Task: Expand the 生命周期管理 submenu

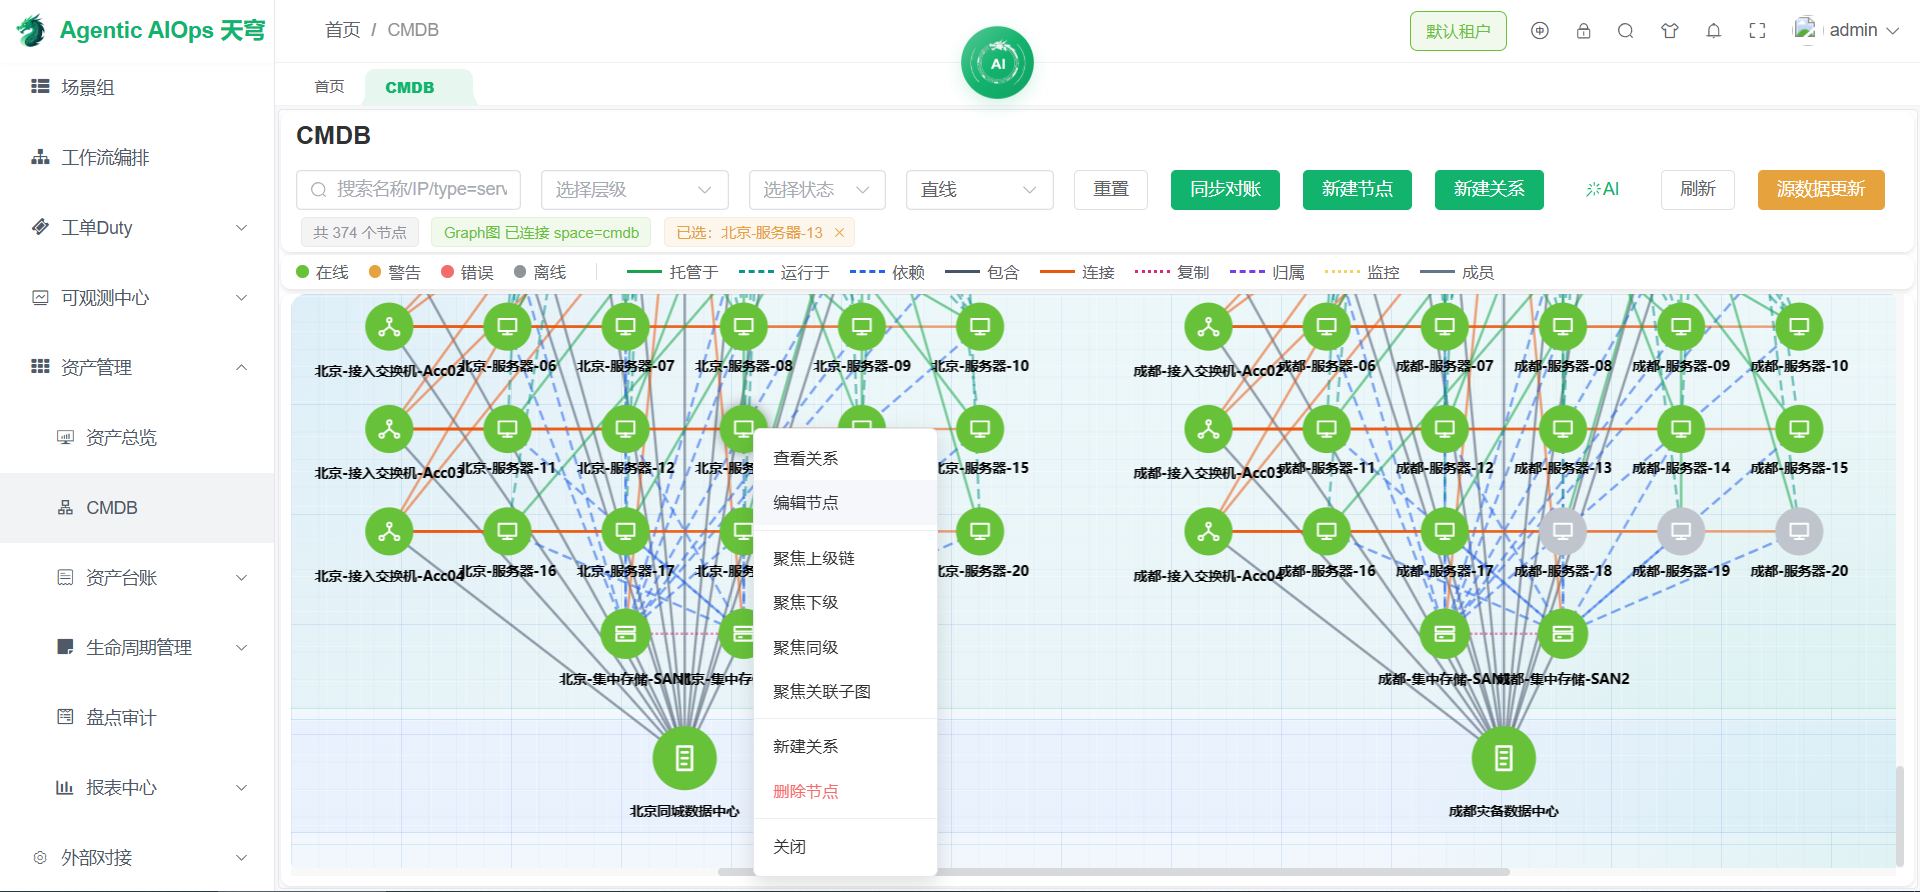Action: (x=137, y=648)
